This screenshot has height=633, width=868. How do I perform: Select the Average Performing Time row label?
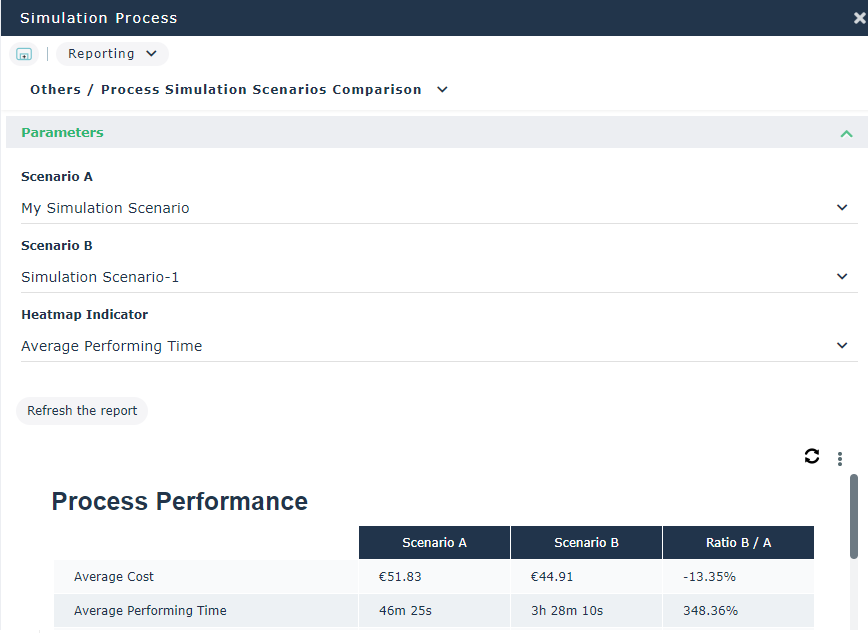point(150,611)
